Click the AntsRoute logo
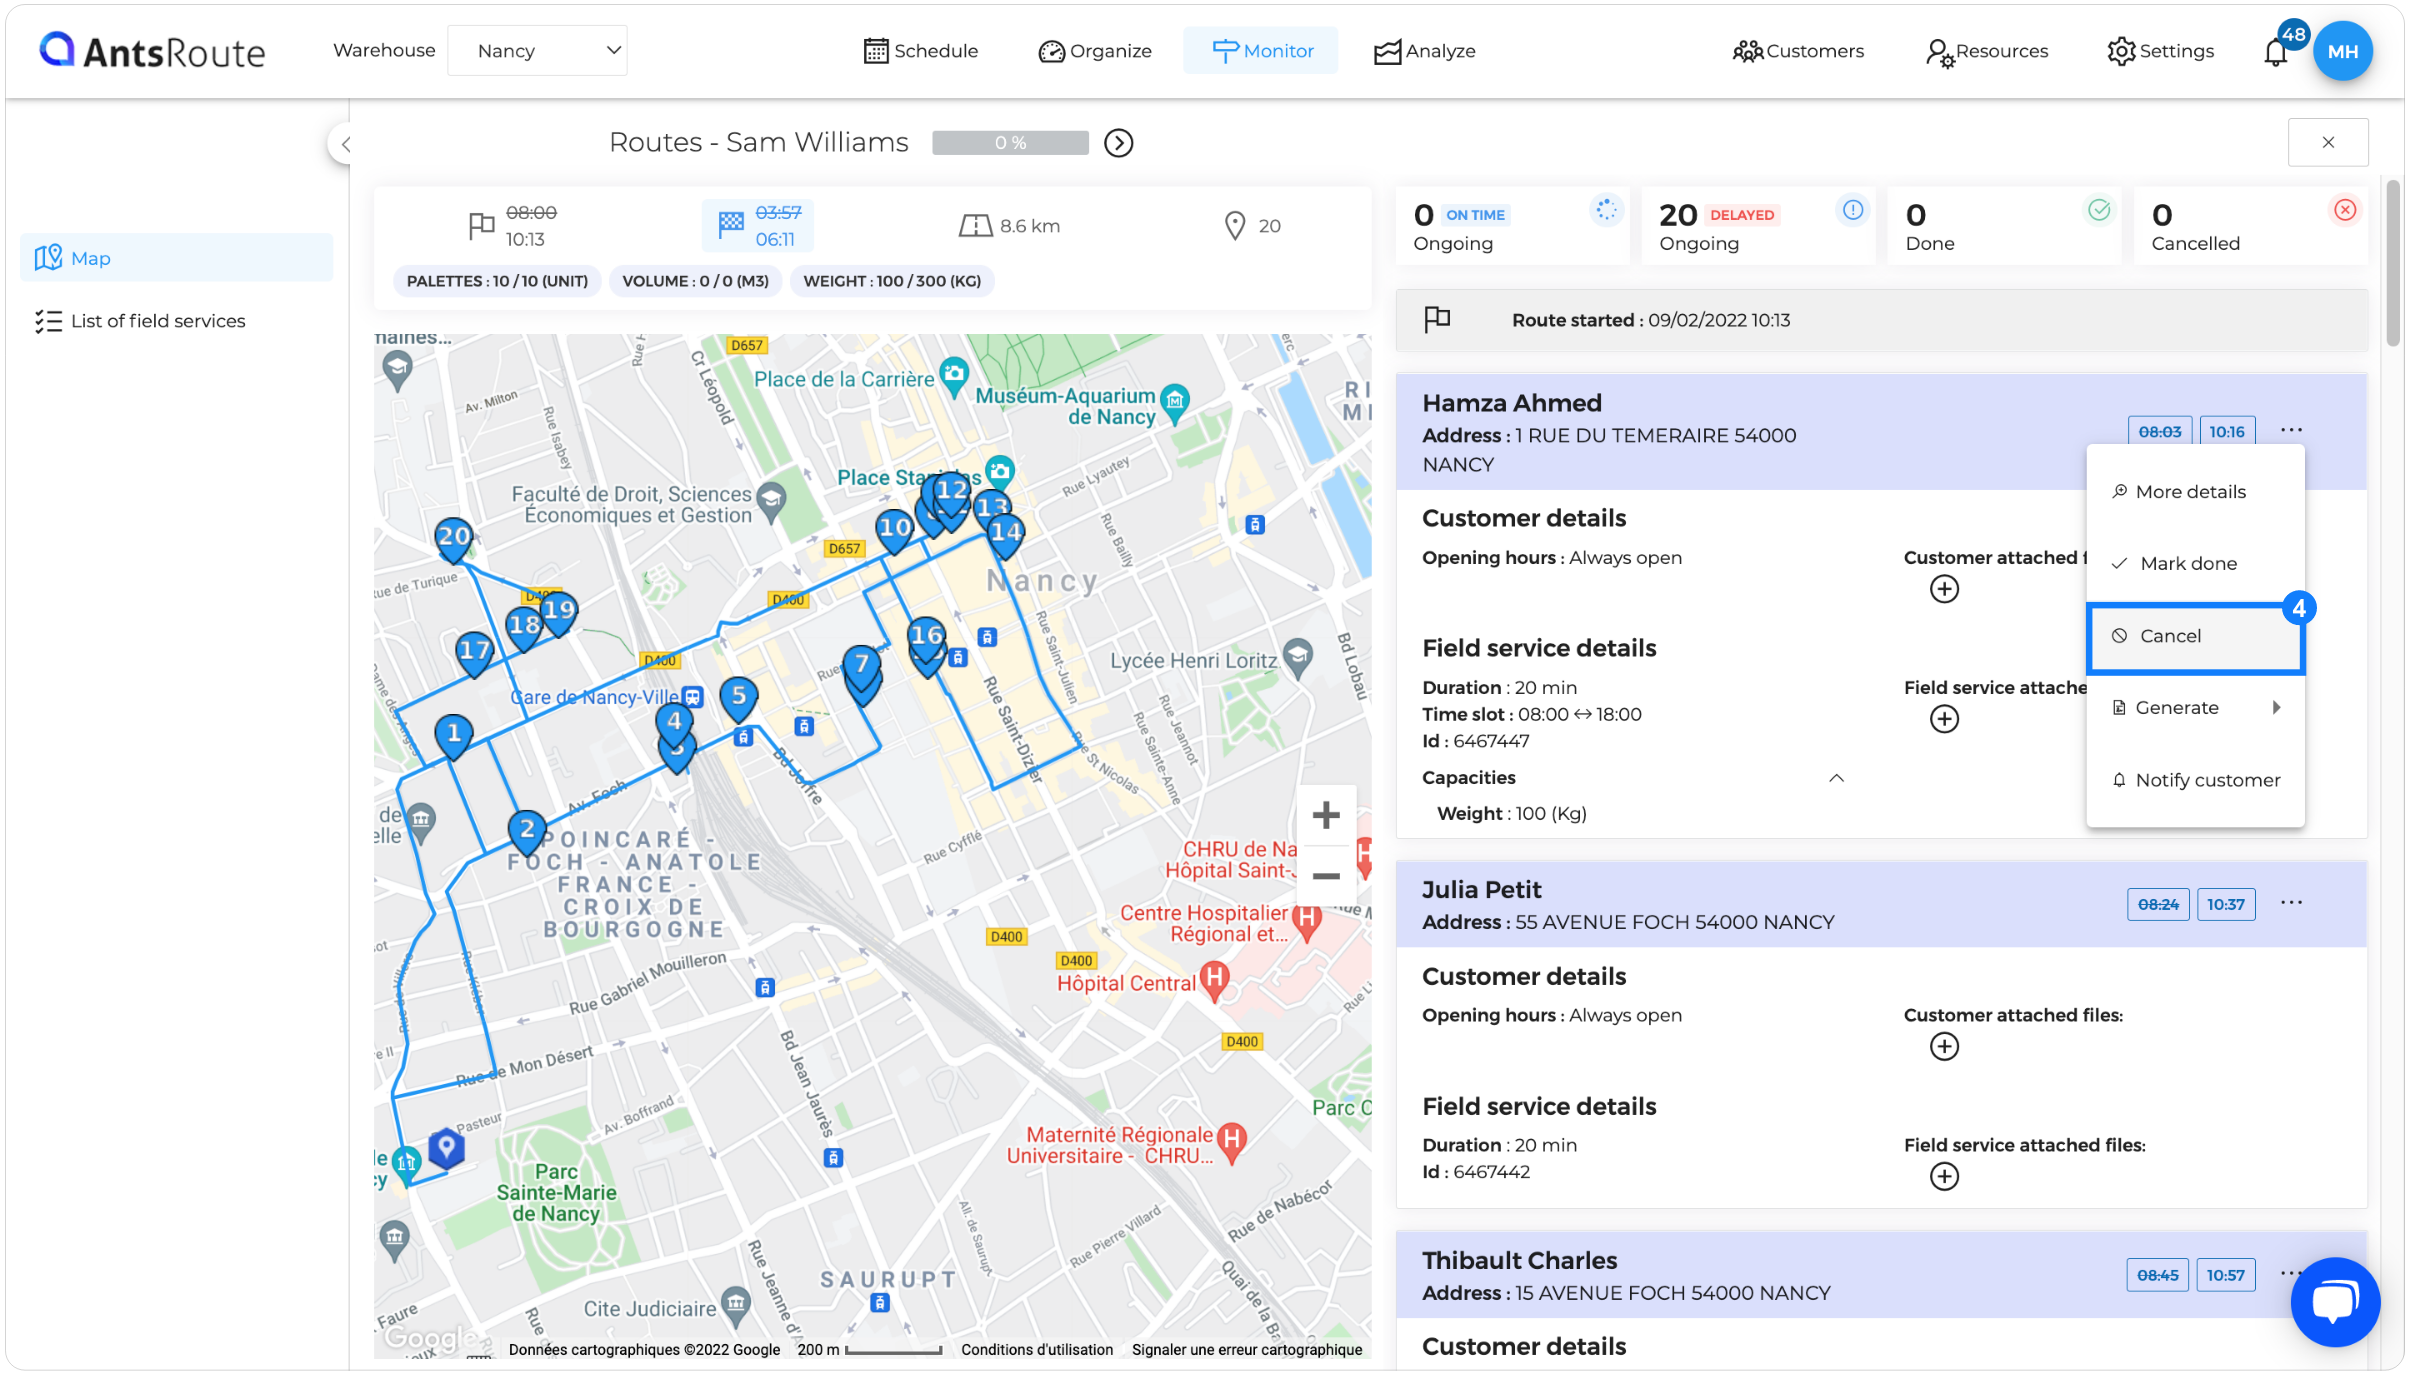The width and height of the screenshot is (2409, 1374). 152,50
